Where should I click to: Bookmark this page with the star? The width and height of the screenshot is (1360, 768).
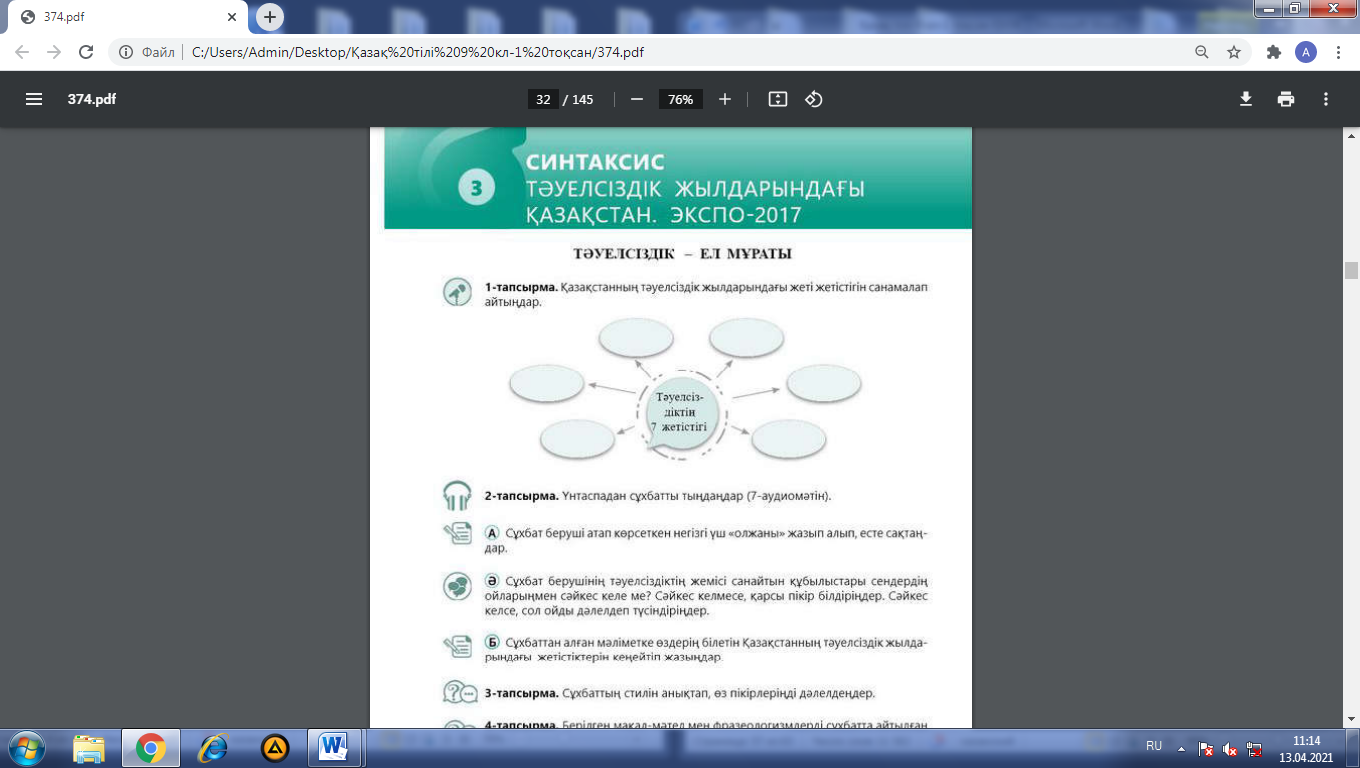[1234, 52]
